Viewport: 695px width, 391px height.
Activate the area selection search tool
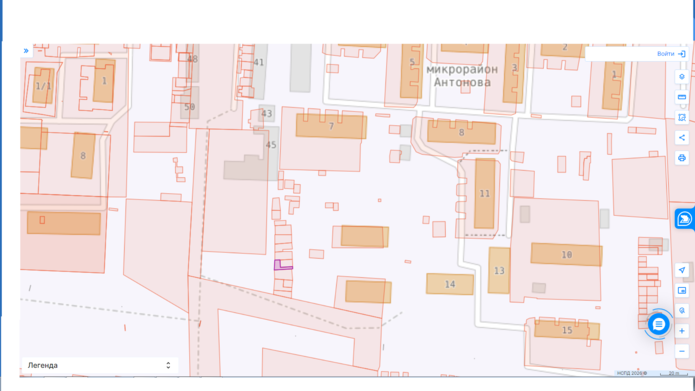682,117
